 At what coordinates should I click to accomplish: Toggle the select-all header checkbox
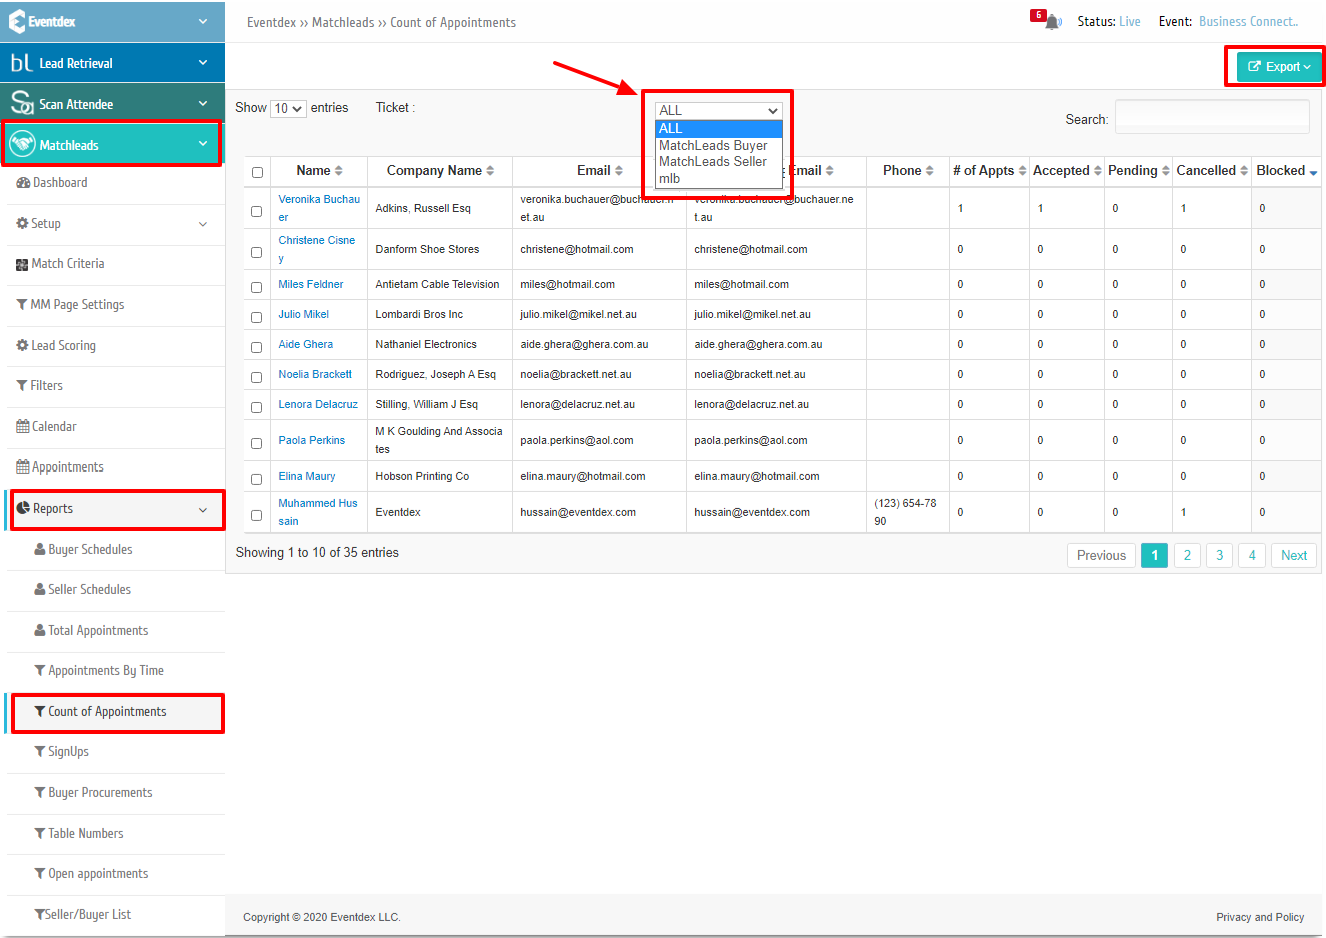tap(257, 172)
